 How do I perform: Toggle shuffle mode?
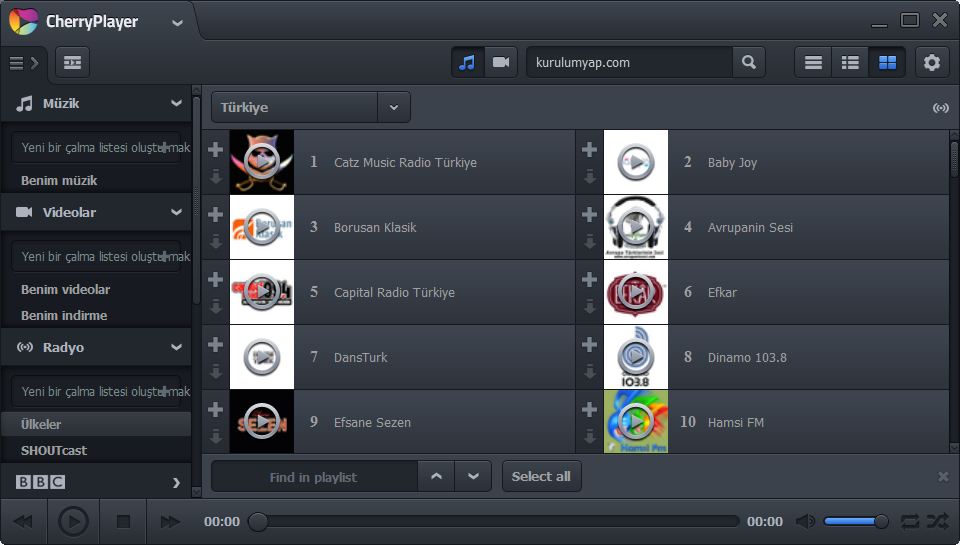pos(937,522)
